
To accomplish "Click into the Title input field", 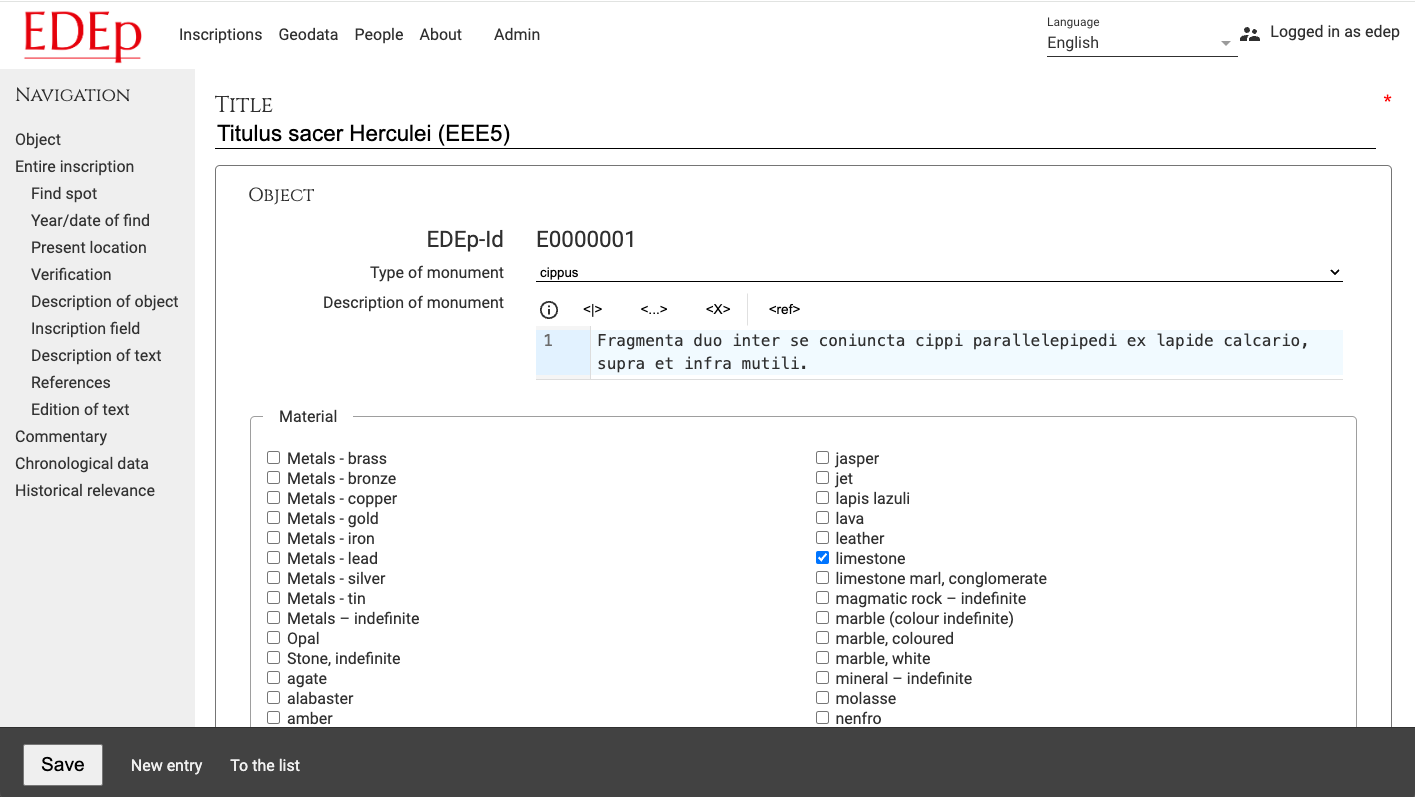I will tap(795, 133).
